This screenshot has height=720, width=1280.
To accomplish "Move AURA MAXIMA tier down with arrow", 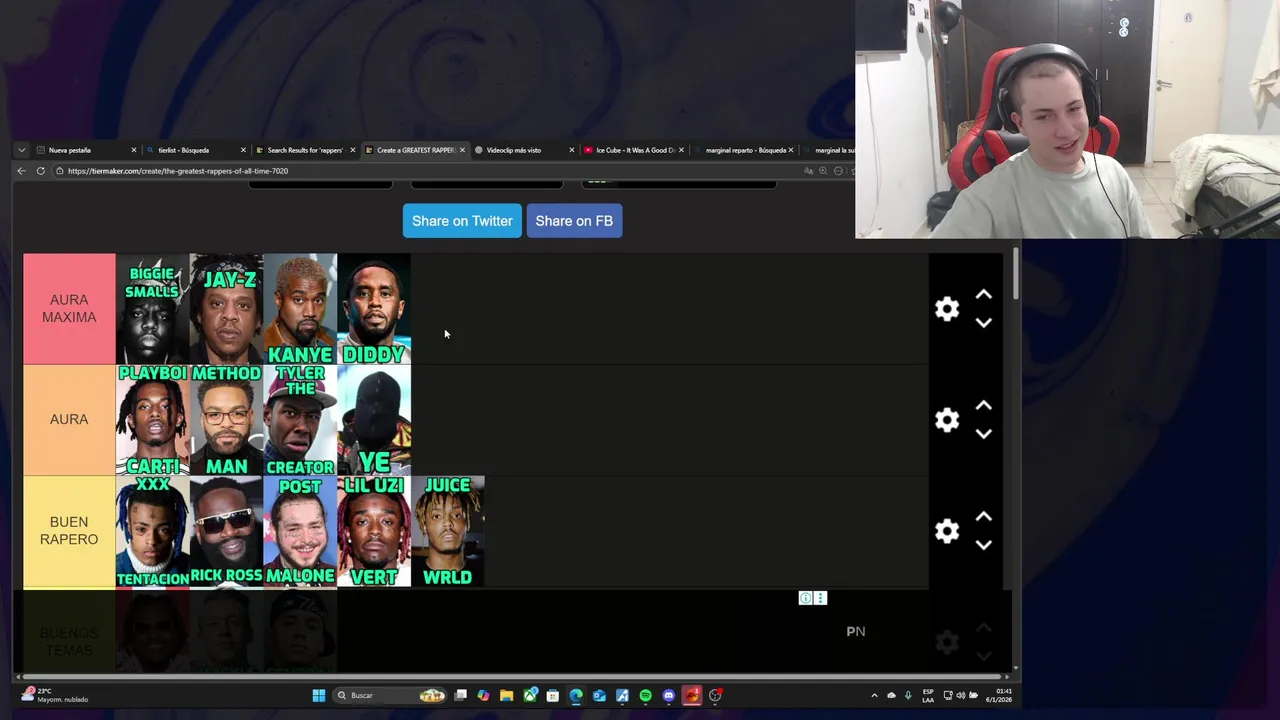I will tap(983, 323).
